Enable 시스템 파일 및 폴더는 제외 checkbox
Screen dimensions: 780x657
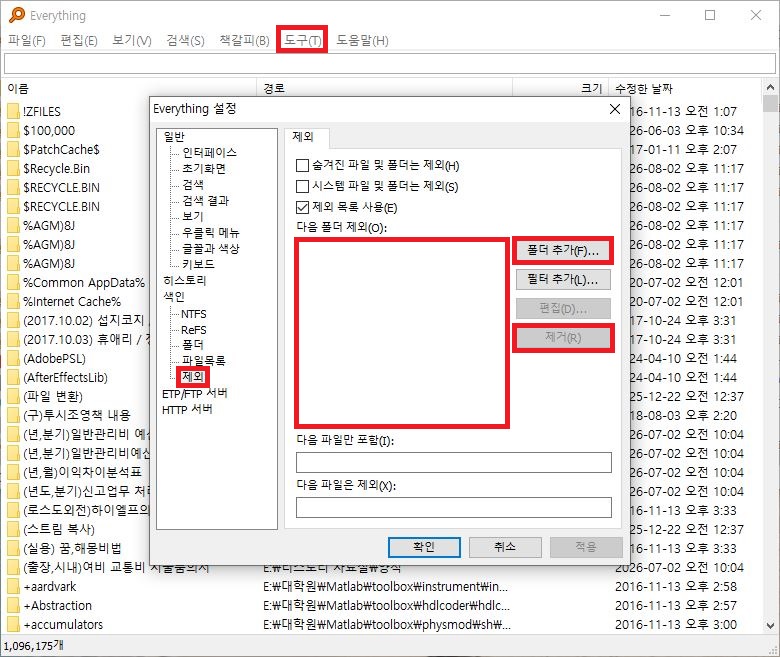[x=302, y=186]
